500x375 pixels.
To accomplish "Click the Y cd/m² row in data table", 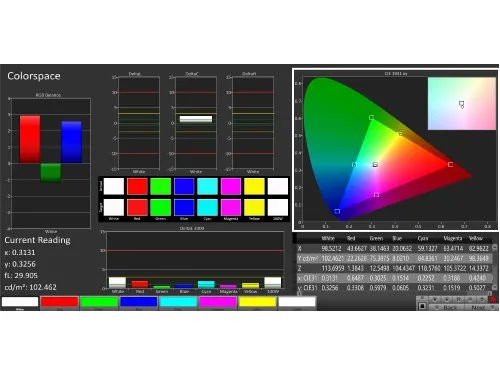I will coord(394,258).
